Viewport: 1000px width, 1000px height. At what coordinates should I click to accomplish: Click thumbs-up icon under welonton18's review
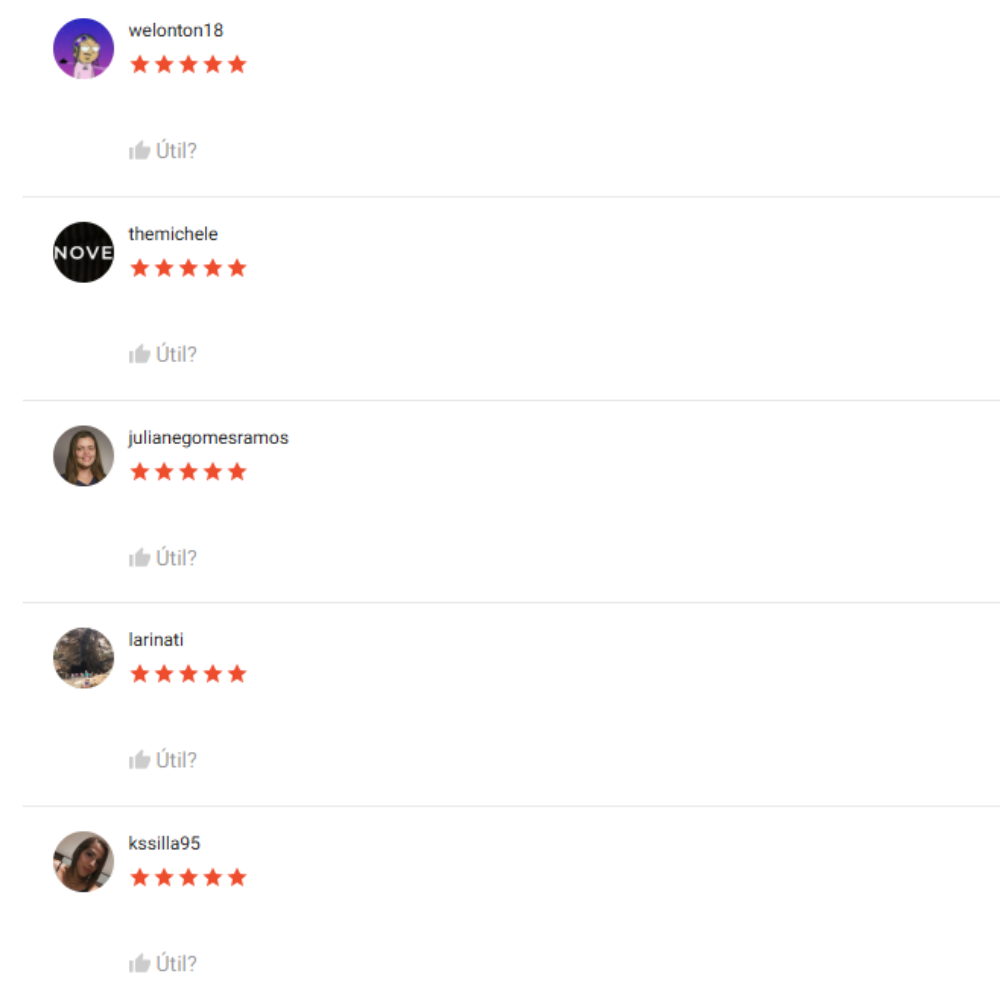[139, 151]
